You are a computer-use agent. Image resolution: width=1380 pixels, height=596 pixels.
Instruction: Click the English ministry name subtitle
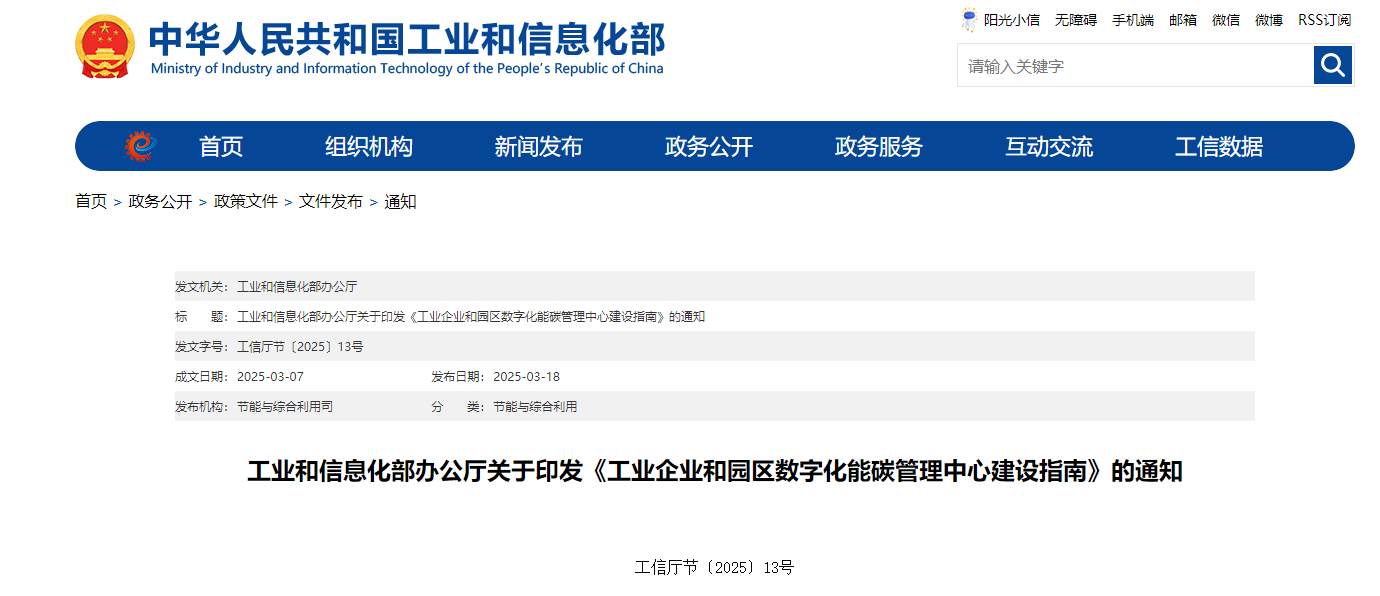pos(407,69)
